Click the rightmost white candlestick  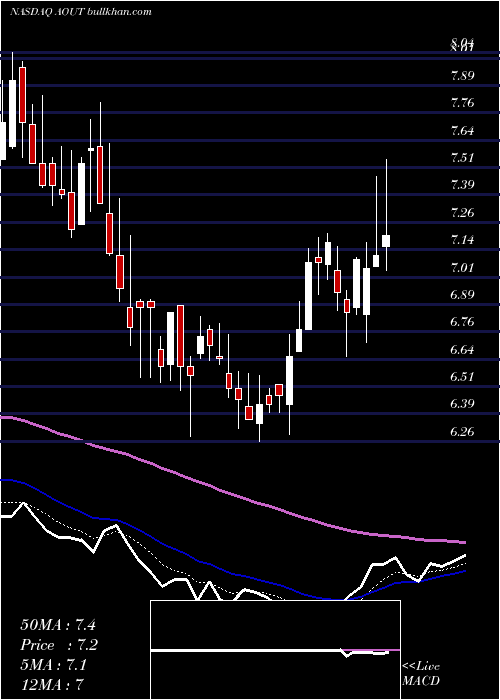point(386,241)
